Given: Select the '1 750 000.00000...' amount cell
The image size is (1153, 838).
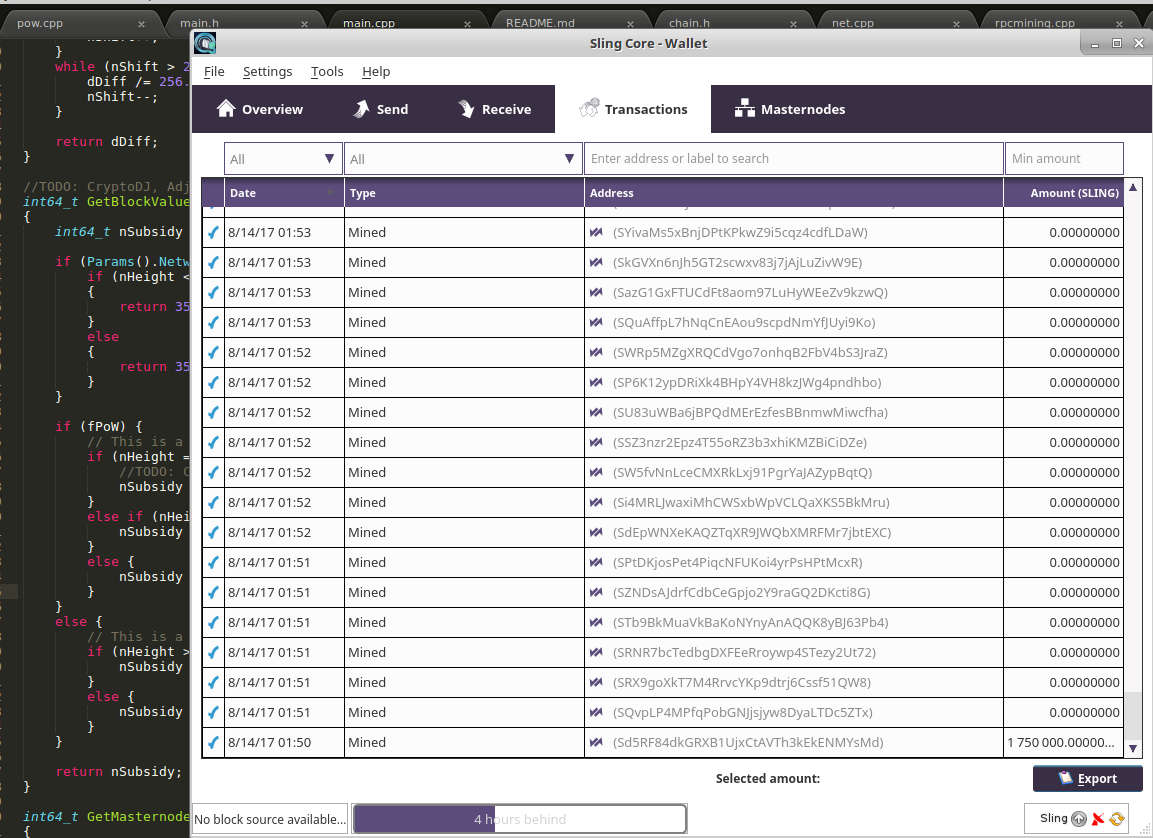Looking at the screenshot, I should [1063, 742].
